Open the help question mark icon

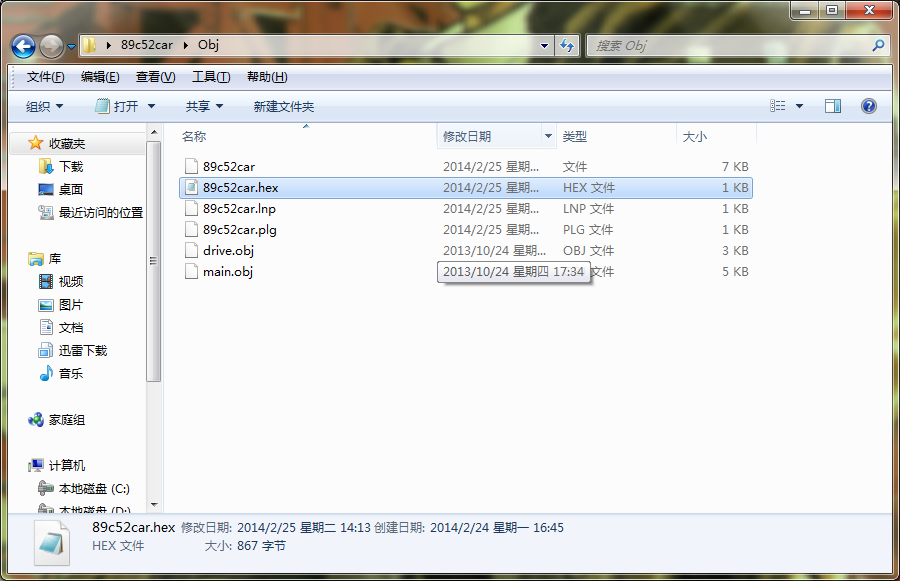(868, 106)
